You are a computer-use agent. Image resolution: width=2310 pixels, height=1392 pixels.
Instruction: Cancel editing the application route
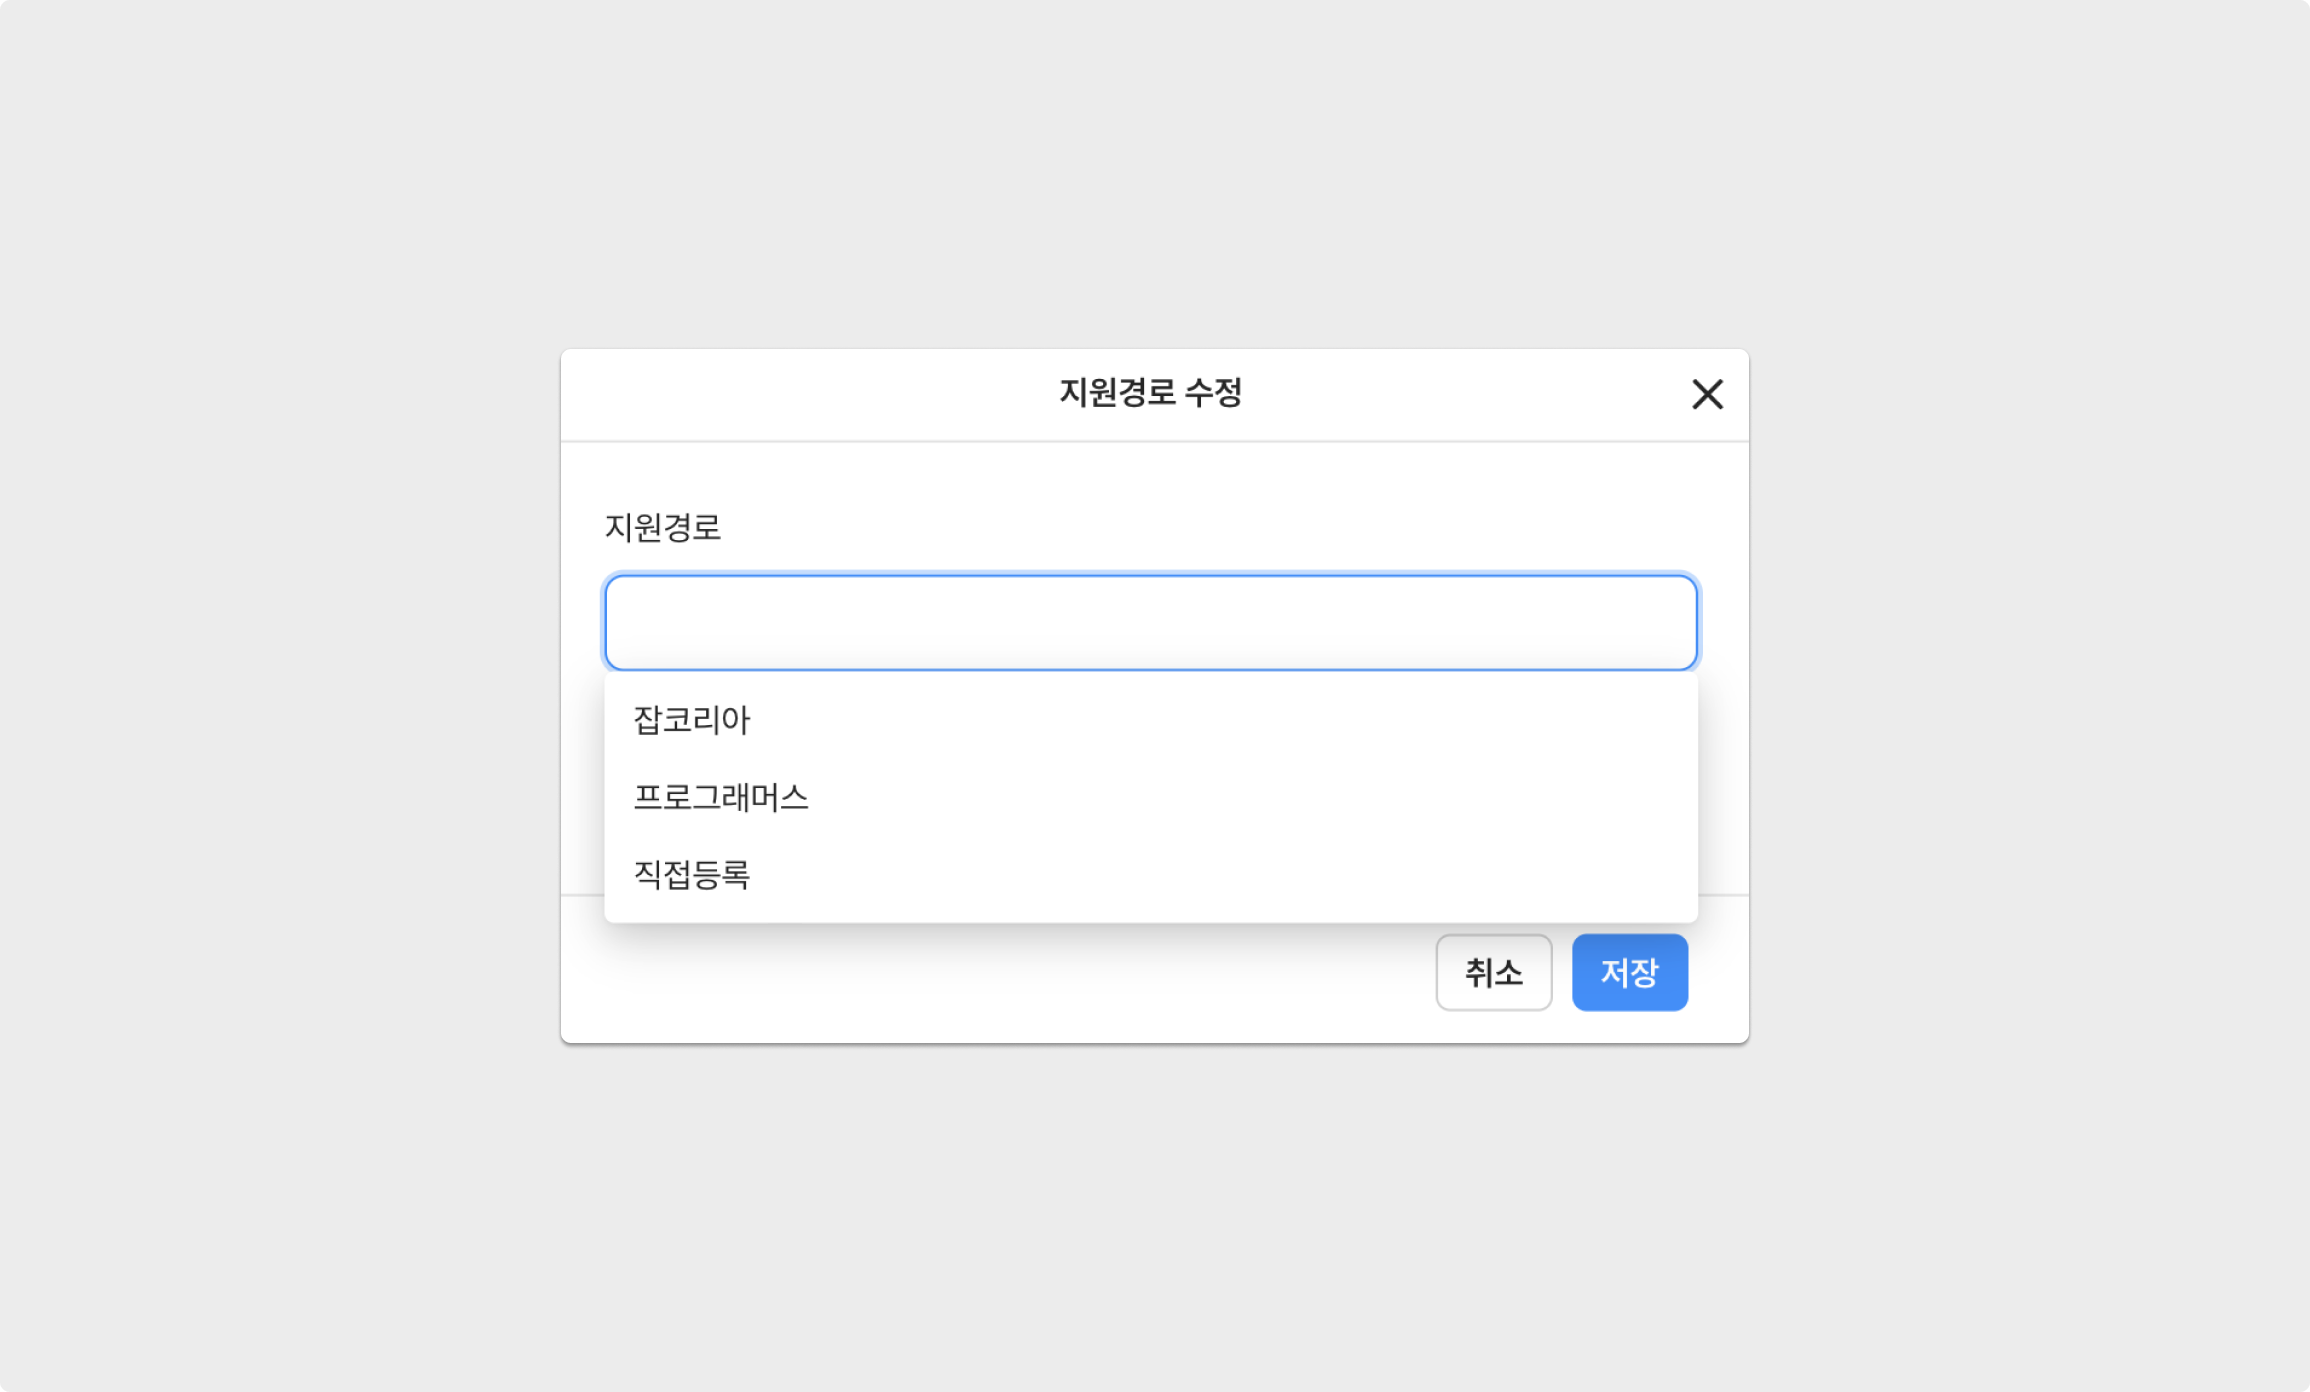click(1493, 972)
